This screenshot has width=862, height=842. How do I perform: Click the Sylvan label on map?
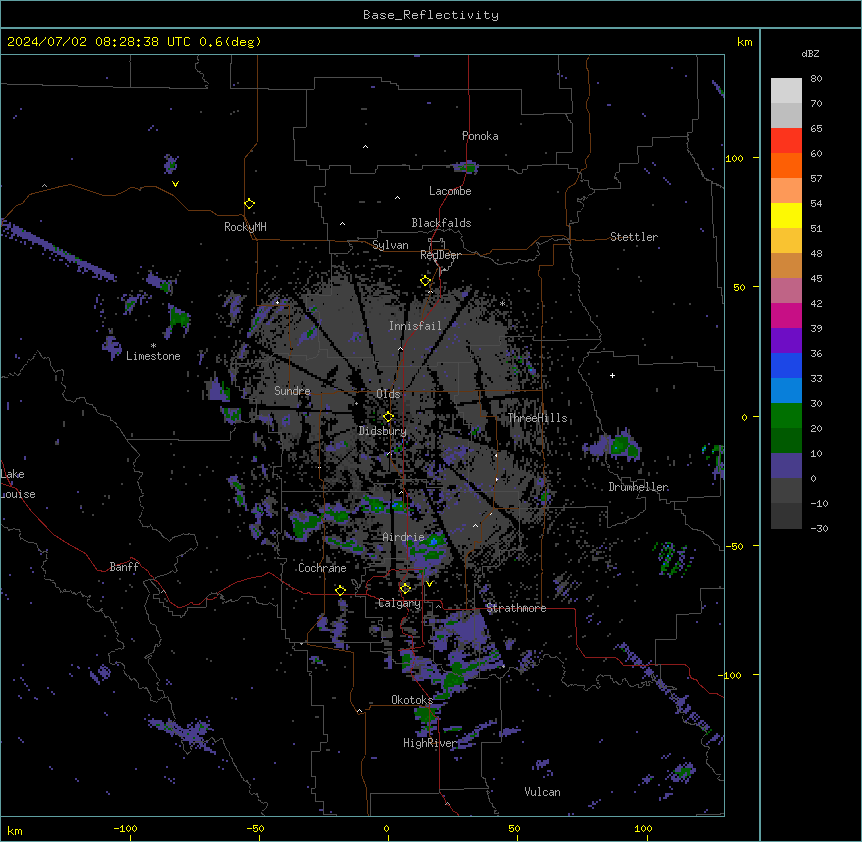390,245
